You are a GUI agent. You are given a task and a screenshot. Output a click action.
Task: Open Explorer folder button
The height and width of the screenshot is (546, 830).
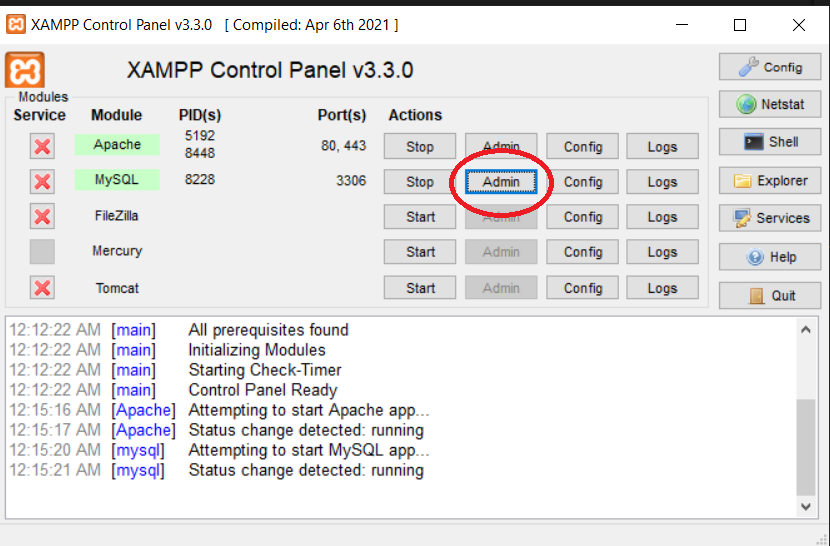coord(770,181)
